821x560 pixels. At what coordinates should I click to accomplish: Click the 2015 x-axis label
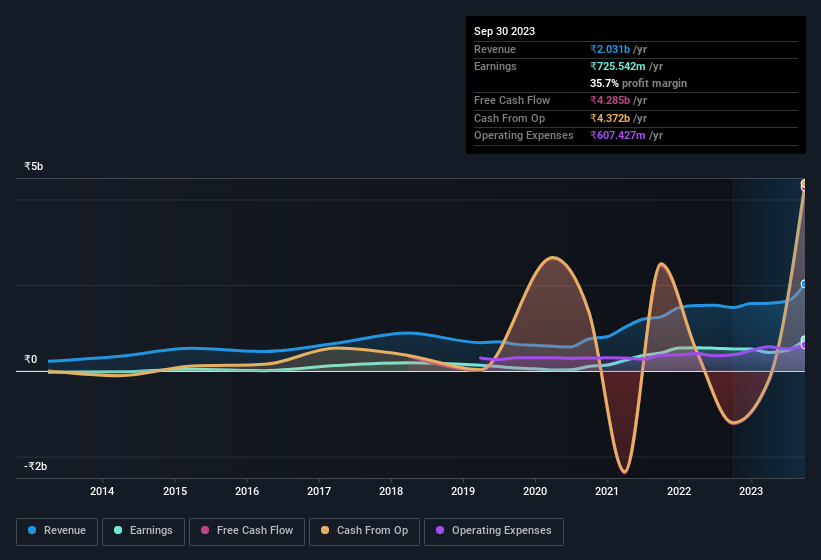coord(175,491)
